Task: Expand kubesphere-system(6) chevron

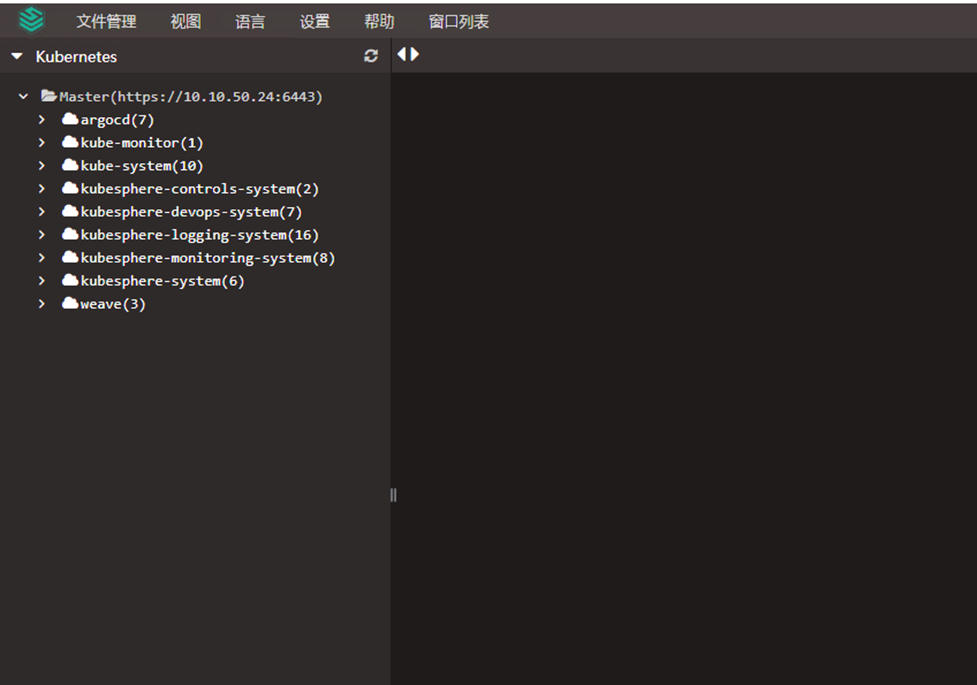Action: pos(42,280)
